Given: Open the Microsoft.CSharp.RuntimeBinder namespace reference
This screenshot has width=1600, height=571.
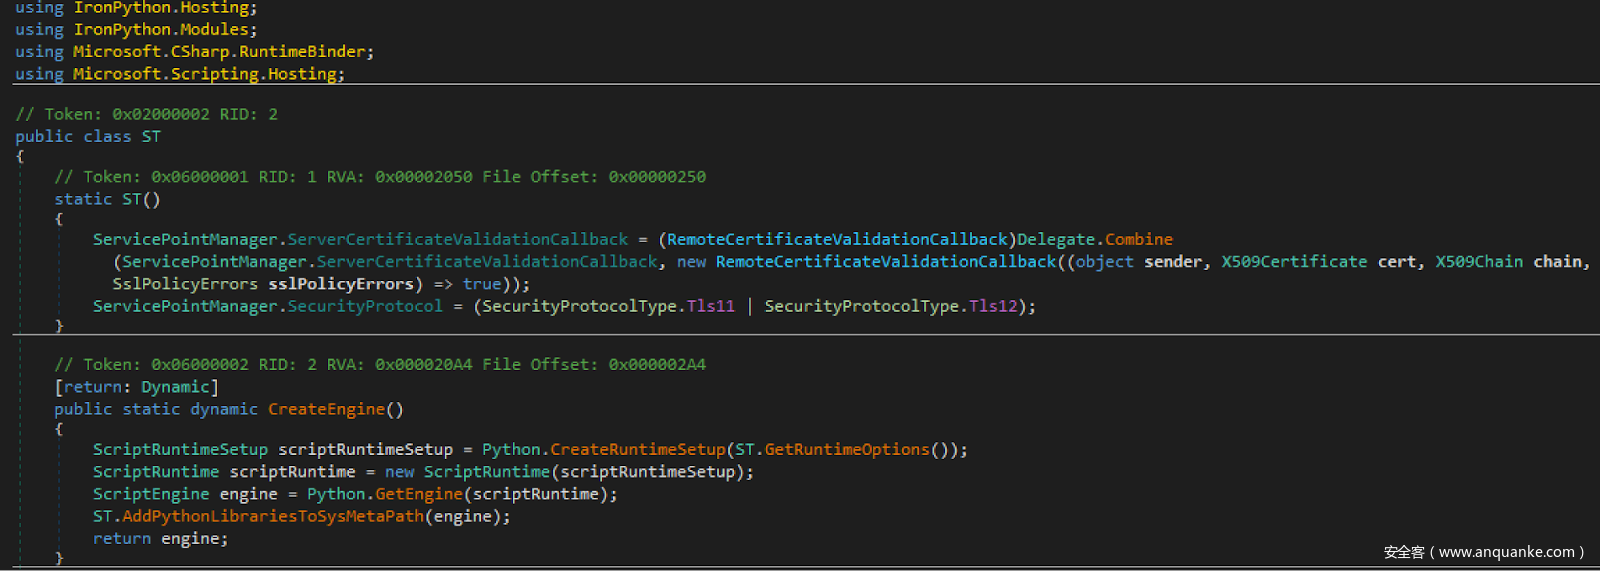Looking at the screenshot, I should [x=222, y=52].
